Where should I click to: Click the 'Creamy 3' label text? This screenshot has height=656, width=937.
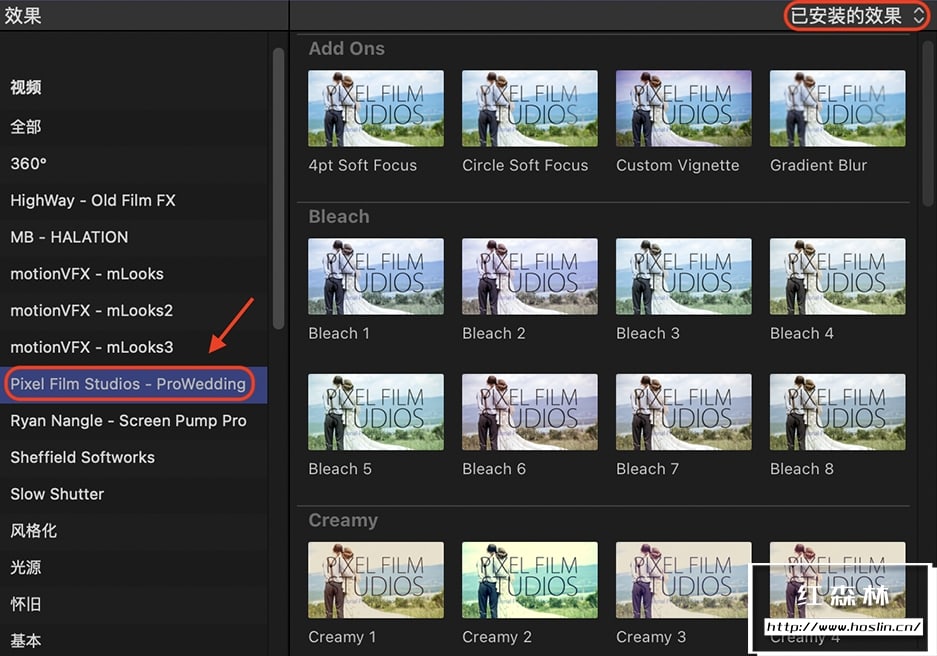(x=651, y=637)
